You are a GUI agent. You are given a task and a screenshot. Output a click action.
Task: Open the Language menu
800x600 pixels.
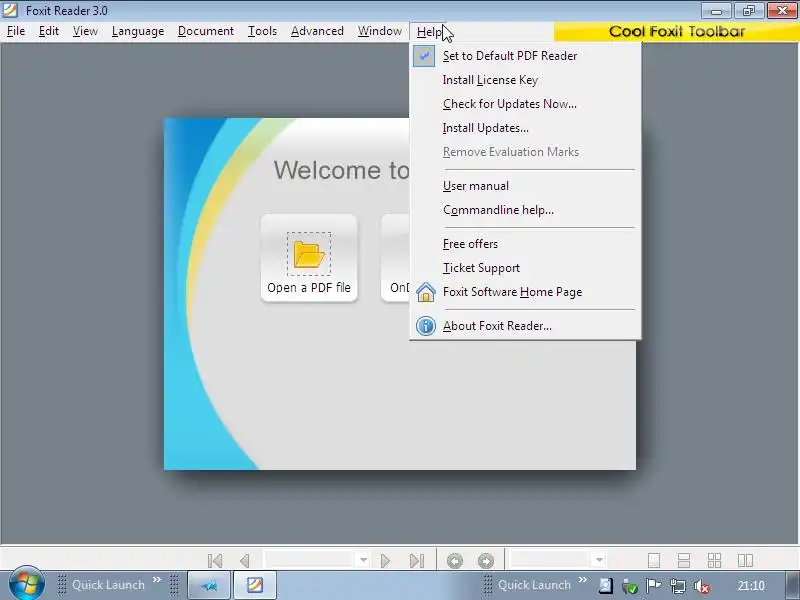138,32
